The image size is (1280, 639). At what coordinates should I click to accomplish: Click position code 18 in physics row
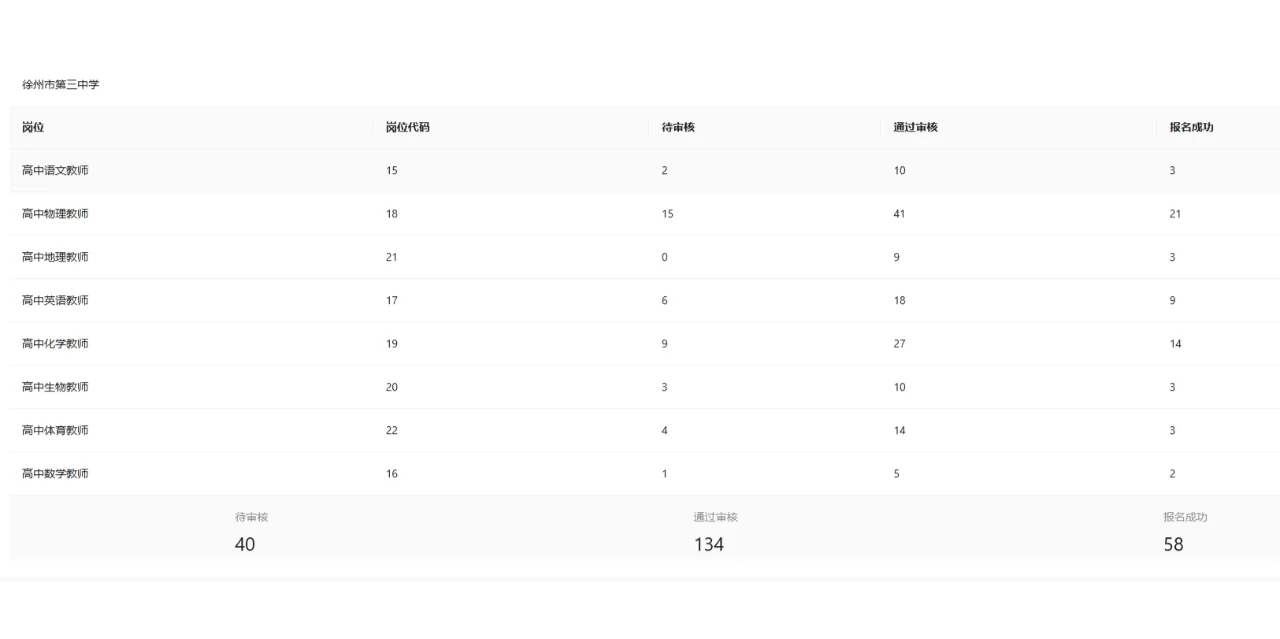point(392,214)
